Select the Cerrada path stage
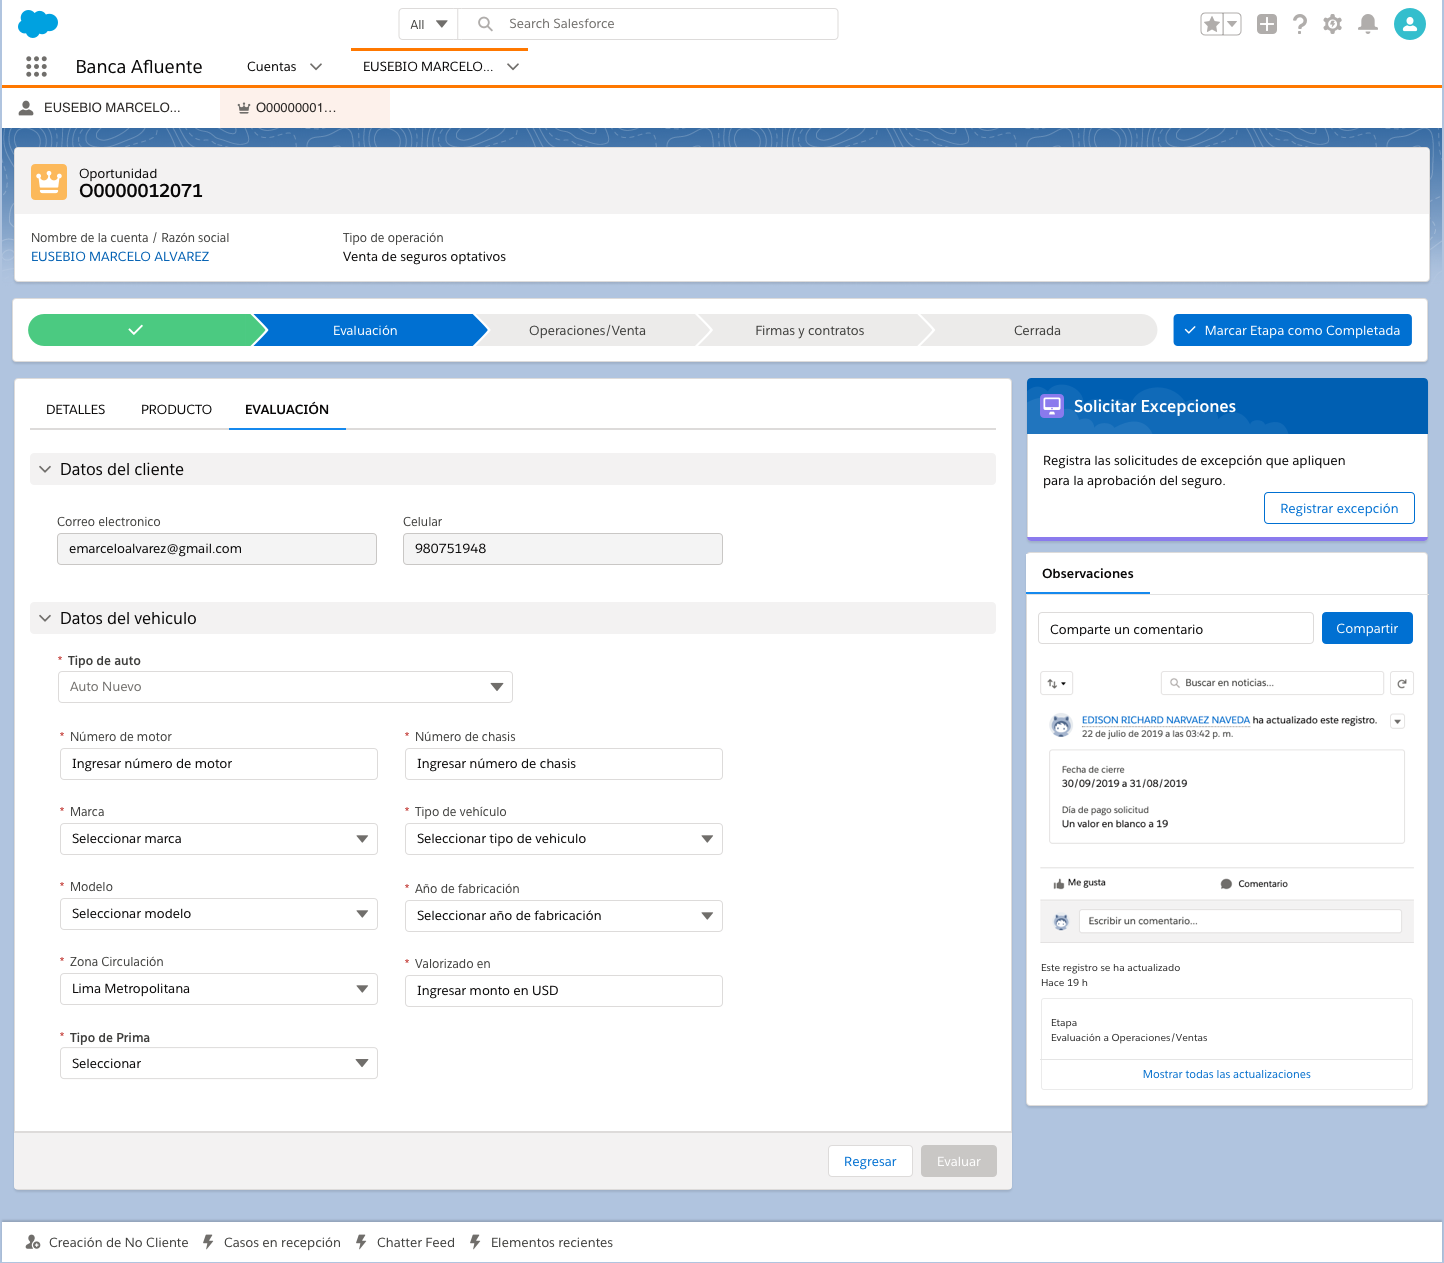 [x=1037, y=330]
